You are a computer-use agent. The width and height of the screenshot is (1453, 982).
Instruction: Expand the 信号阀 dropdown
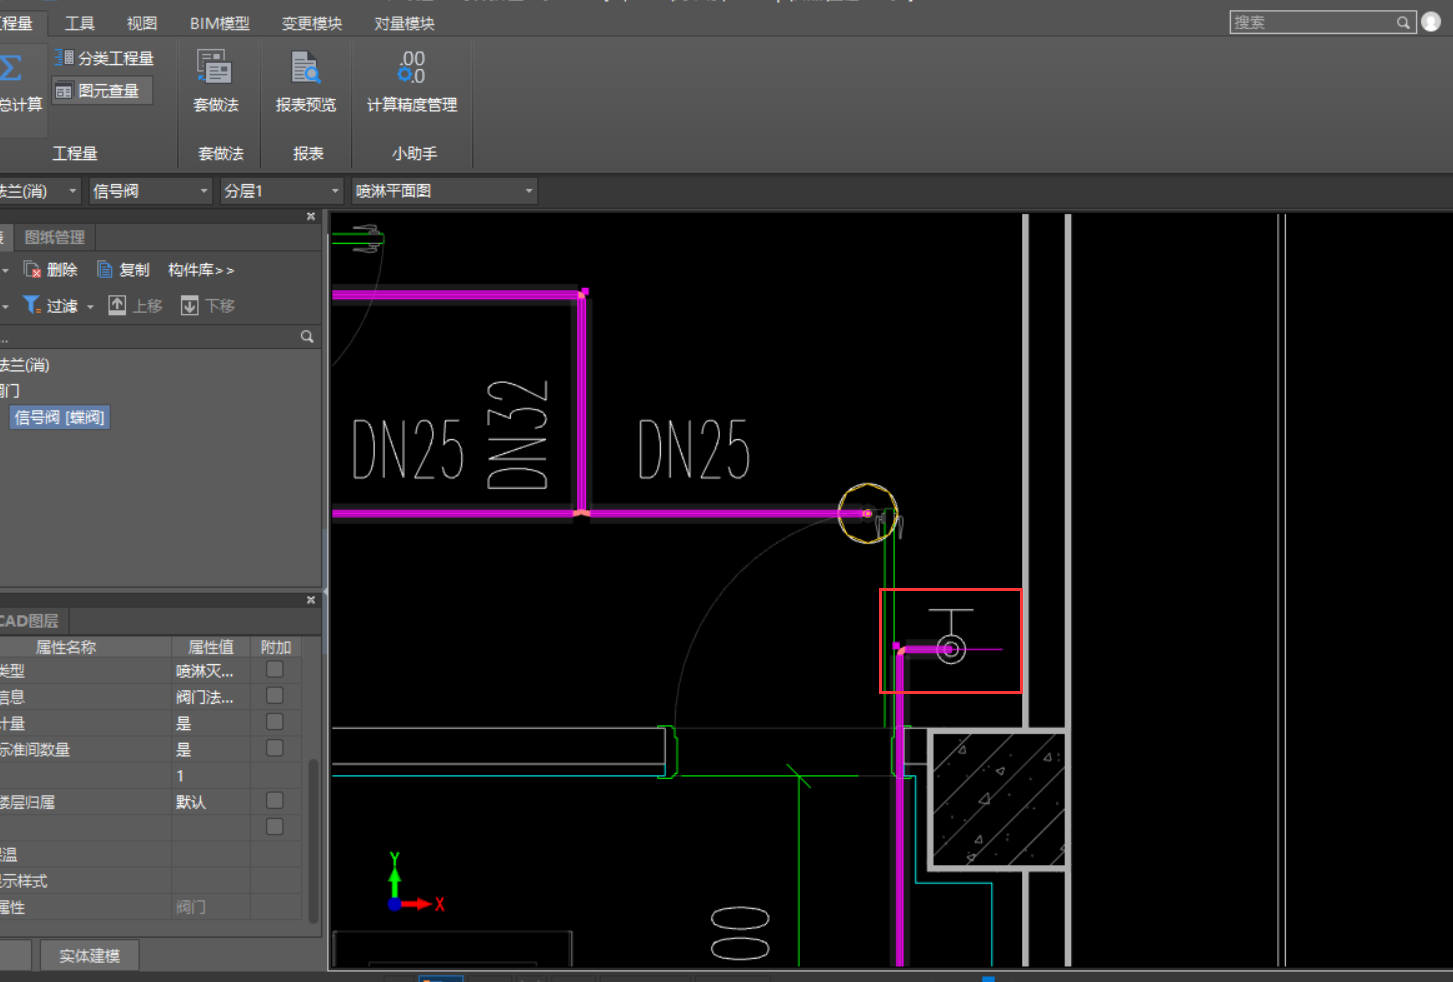pyautogui.click(x=203, y=191)
